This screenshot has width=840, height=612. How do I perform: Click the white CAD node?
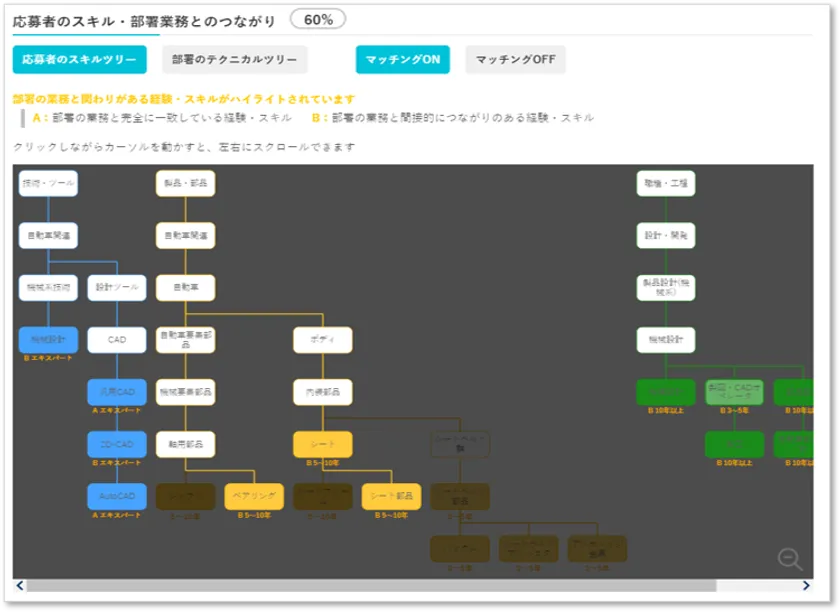click(x=117, y=340)
